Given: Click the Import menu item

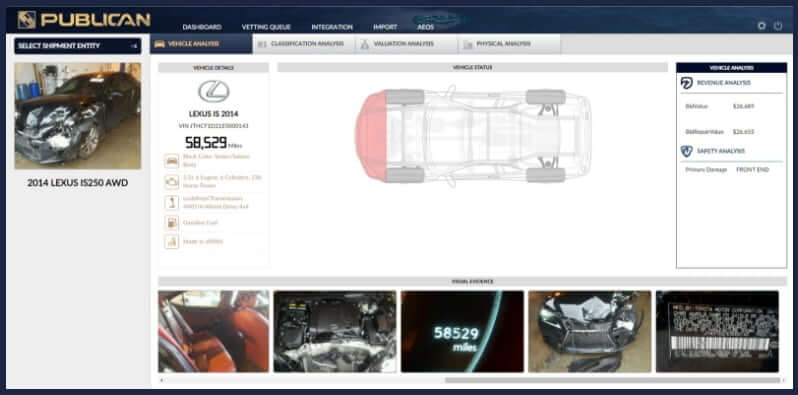Looking at the screenshot, I should click(385, 27).
